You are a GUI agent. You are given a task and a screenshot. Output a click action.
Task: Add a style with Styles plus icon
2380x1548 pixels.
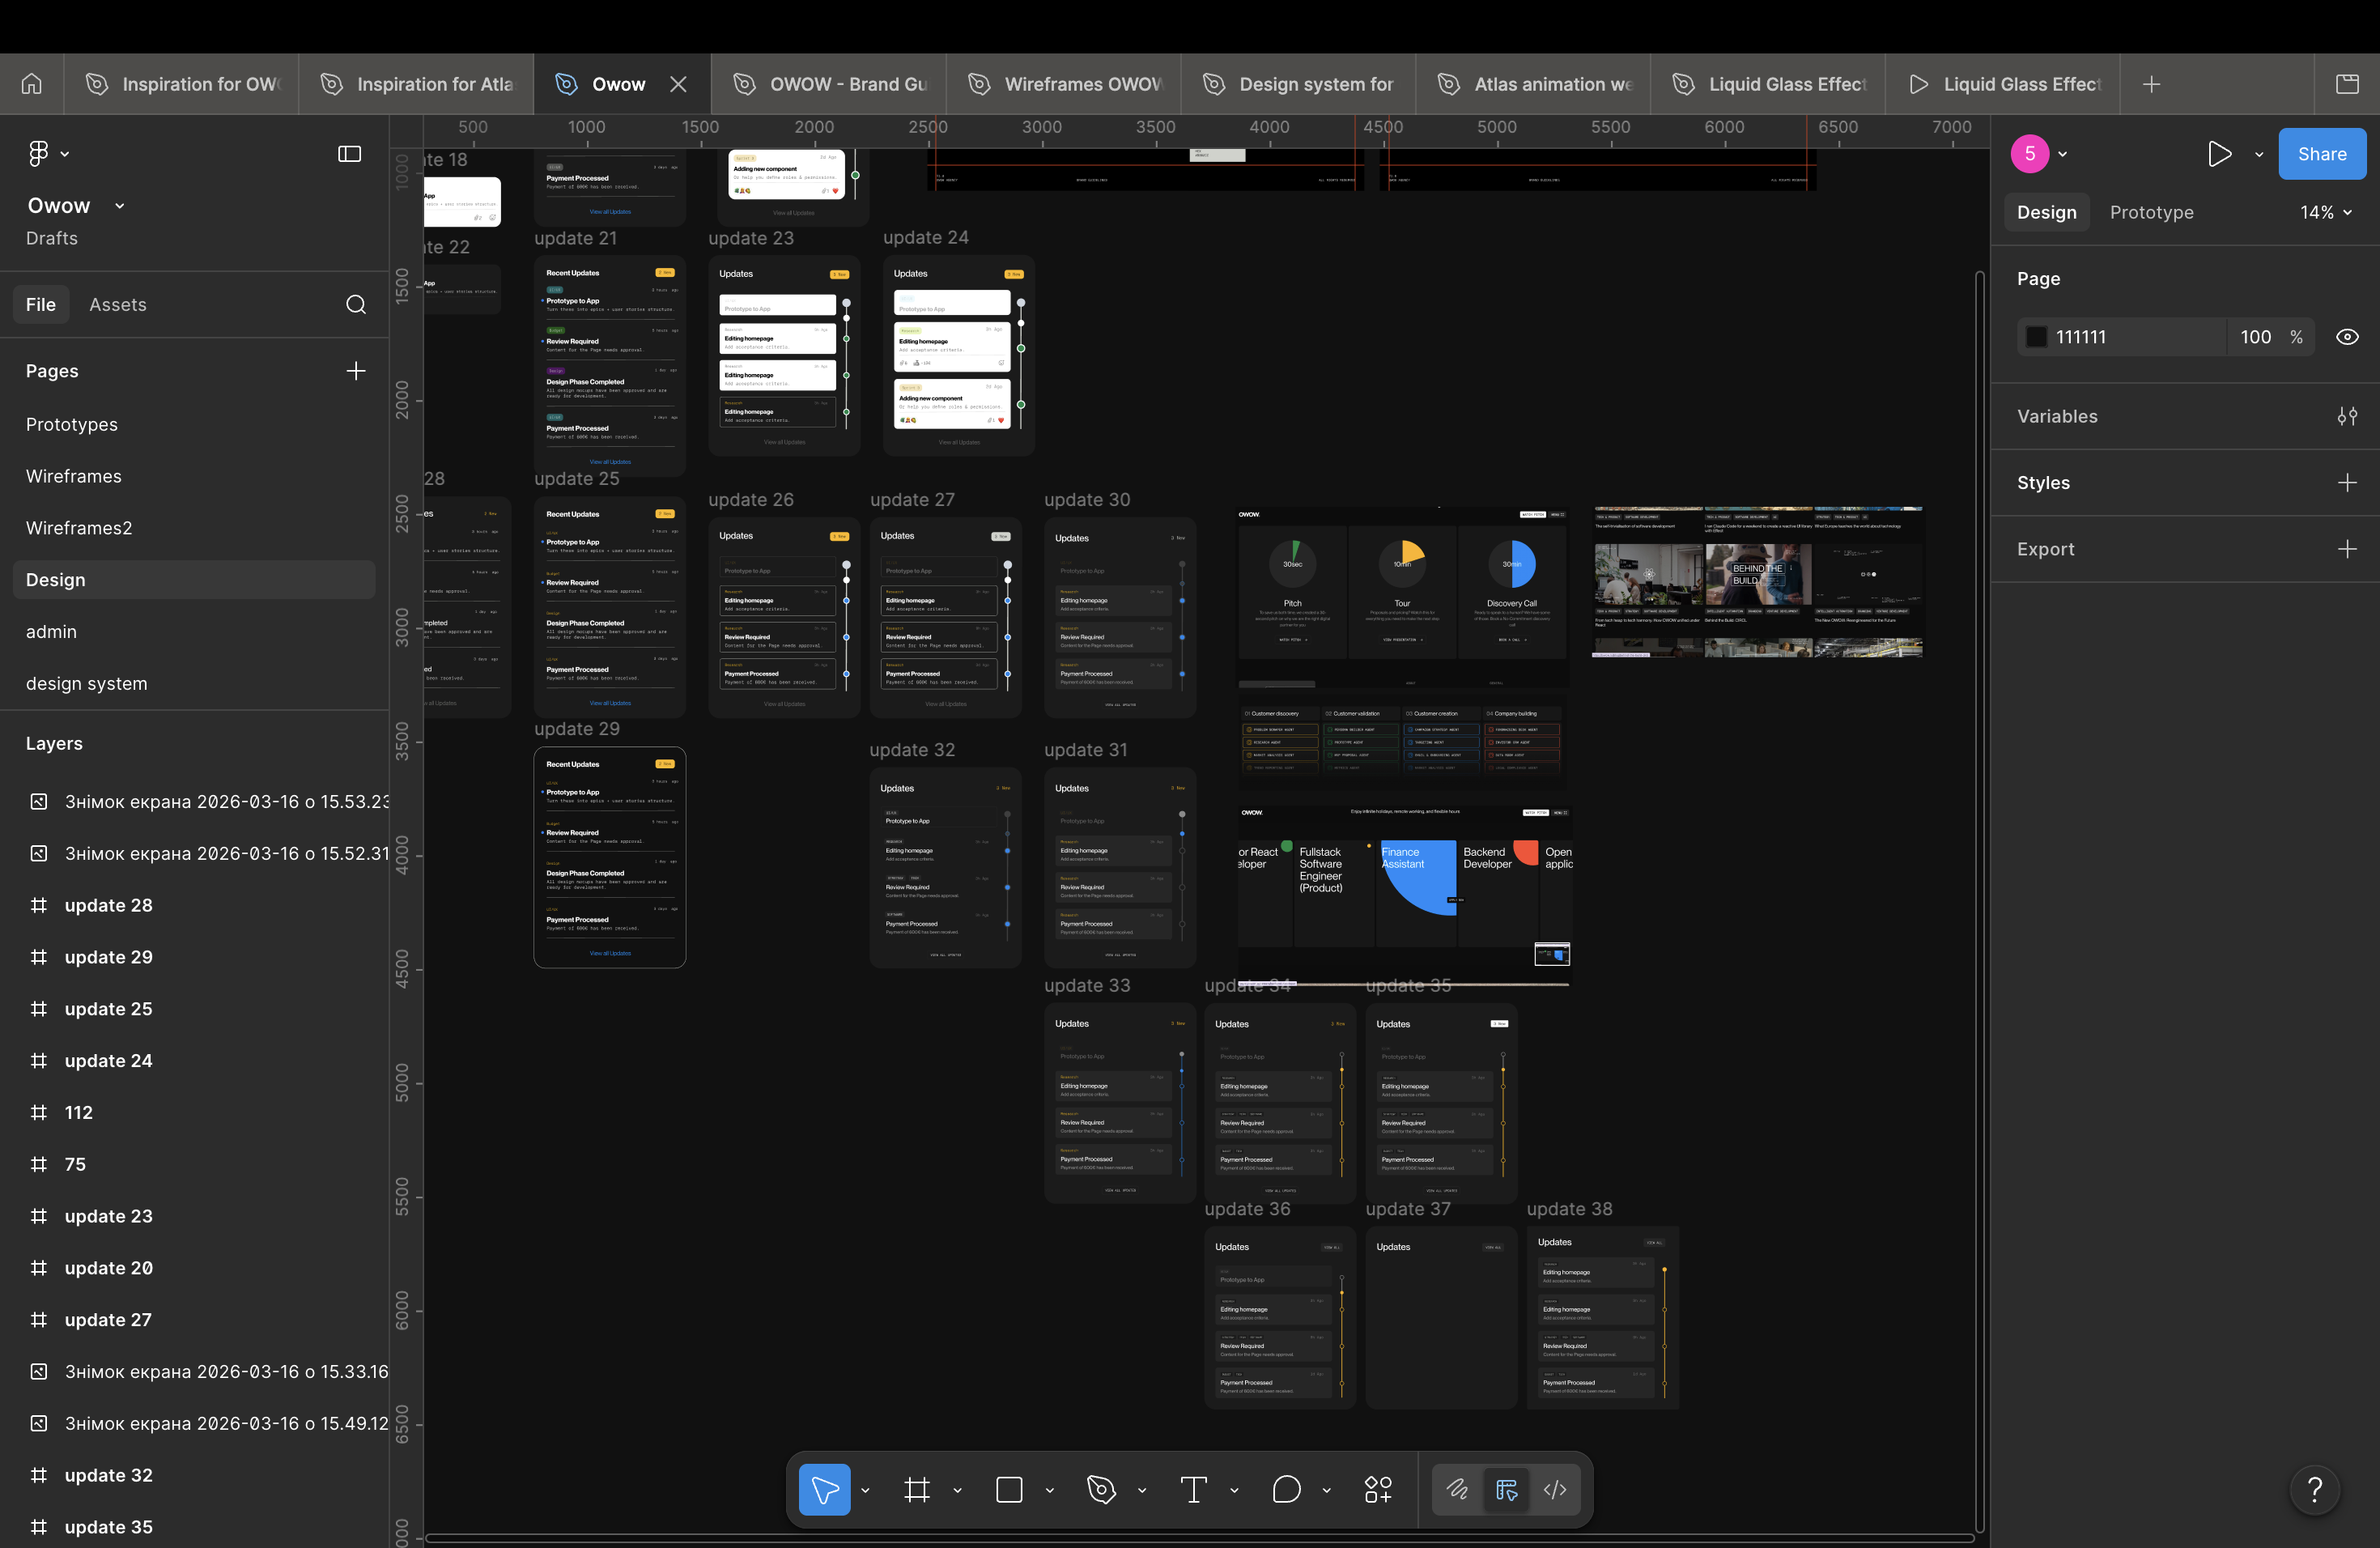point(2347,483)
